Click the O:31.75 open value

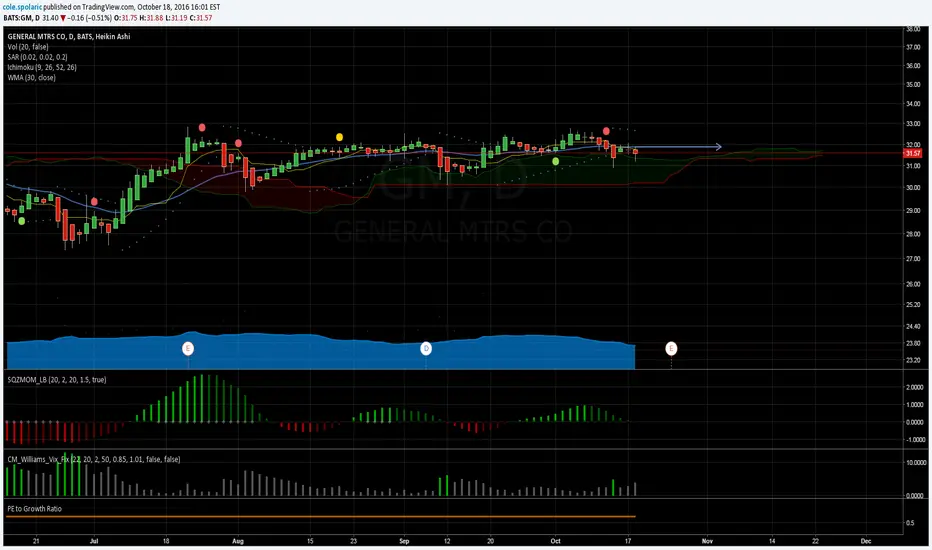coord(125,18)
